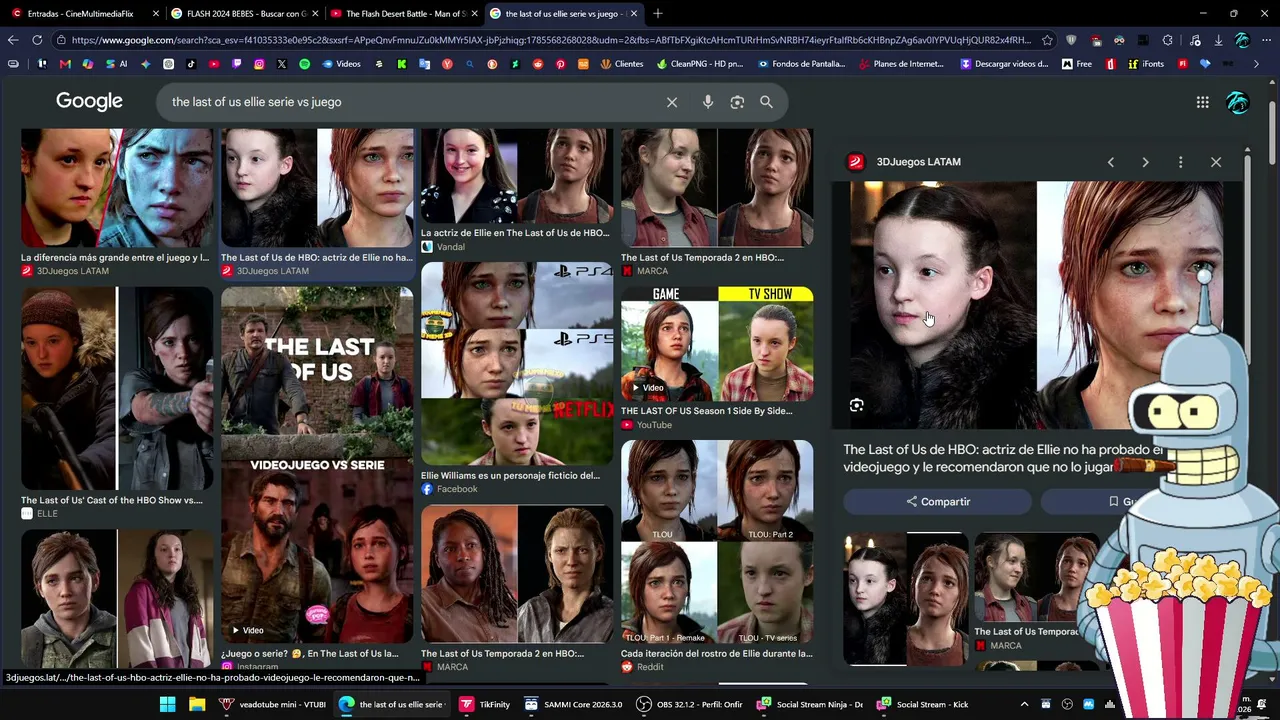Image resolution: width=1280 pixels, height=720 pixels.
Task: Click the Gmail bookmark icon
Action: click(65, 64)
